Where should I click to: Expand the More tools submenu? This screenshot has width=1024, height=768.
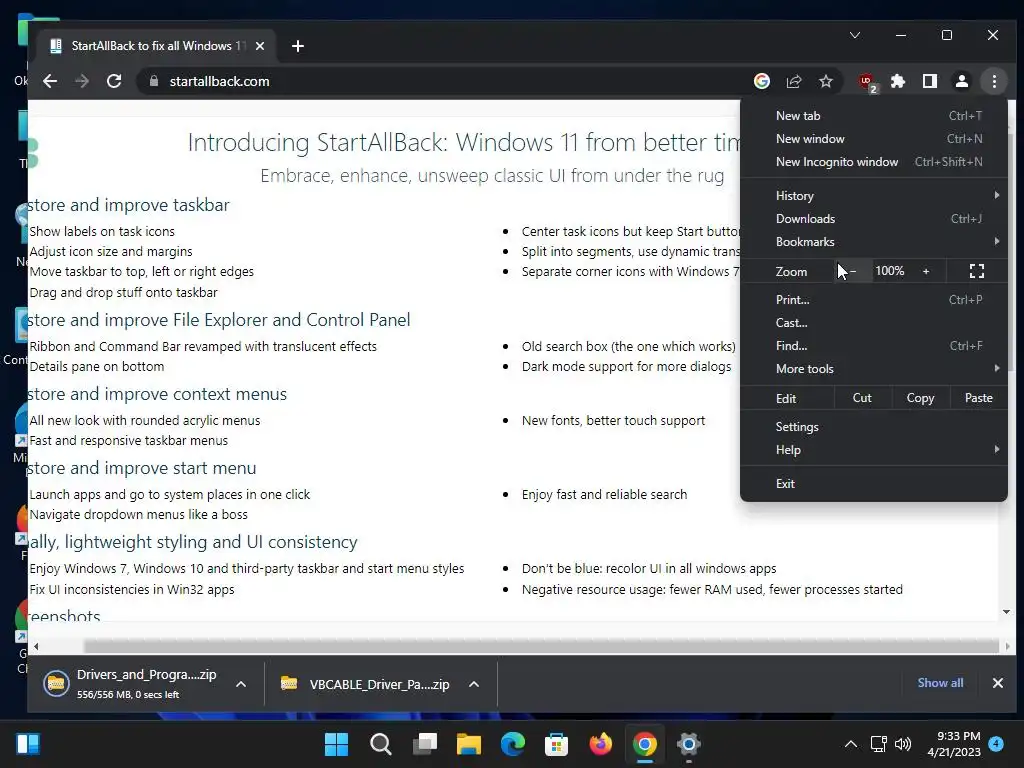pyautogui.click(x=874, y=368)
